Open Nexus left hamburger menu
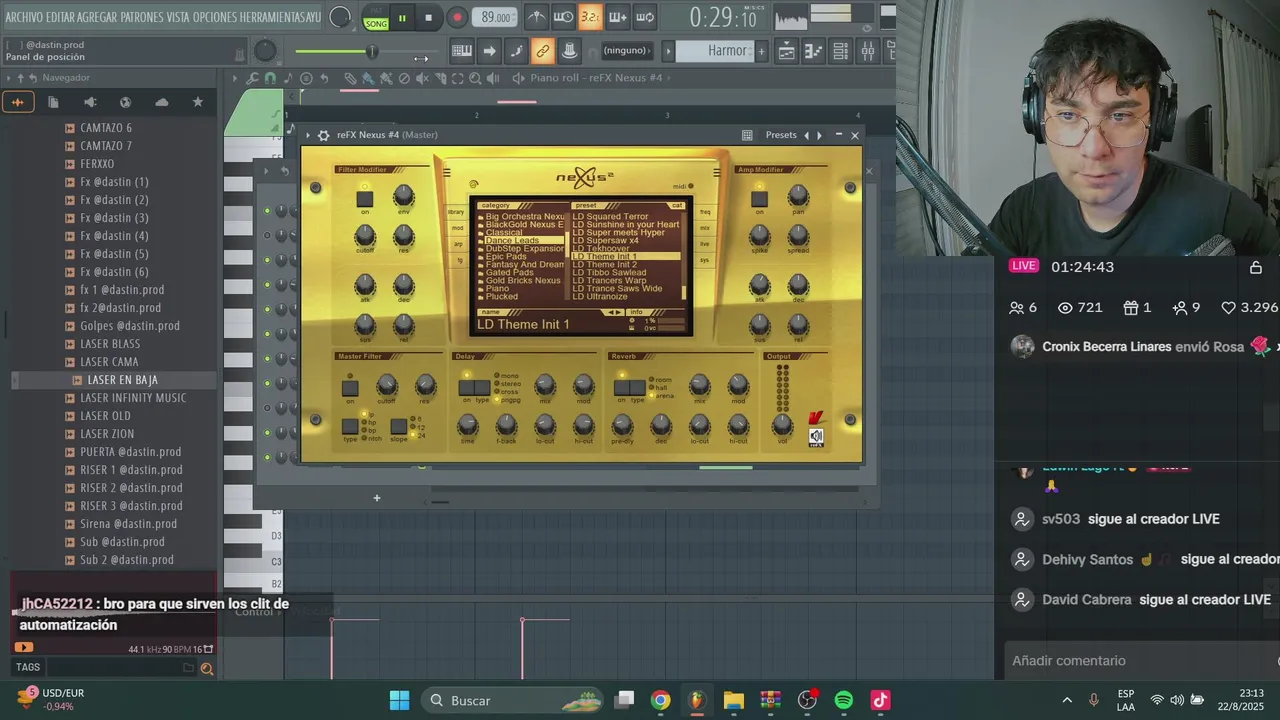The height and width of the screenshot is (720, 1280). coord(447,173)
